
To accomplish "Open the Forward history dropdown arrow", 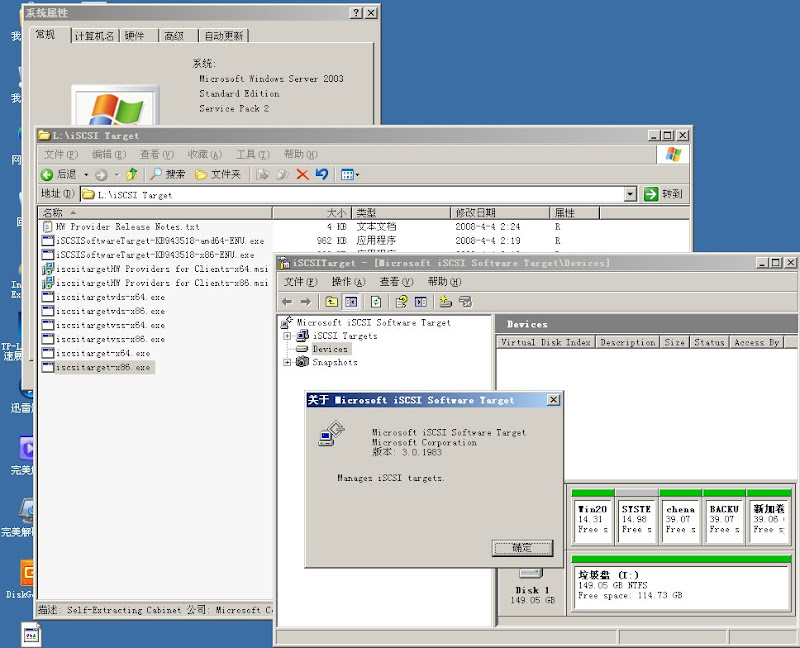I will 116,175.
